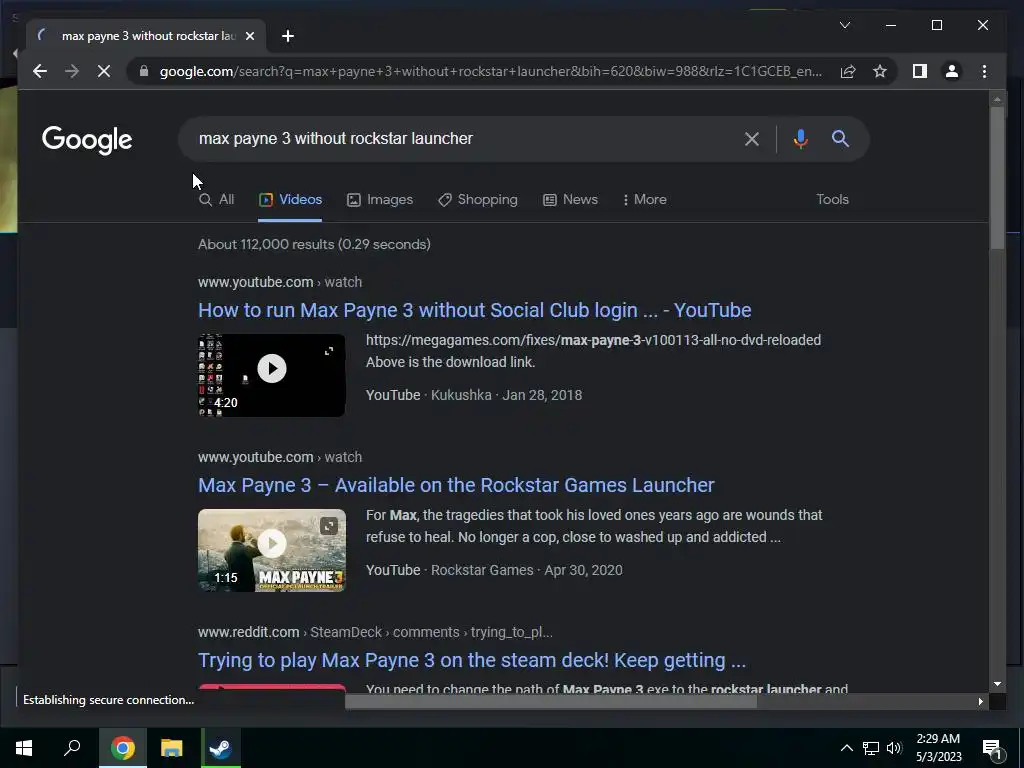Open the network status tray icon
1024x768 pixels.
(x=871, y=748)
